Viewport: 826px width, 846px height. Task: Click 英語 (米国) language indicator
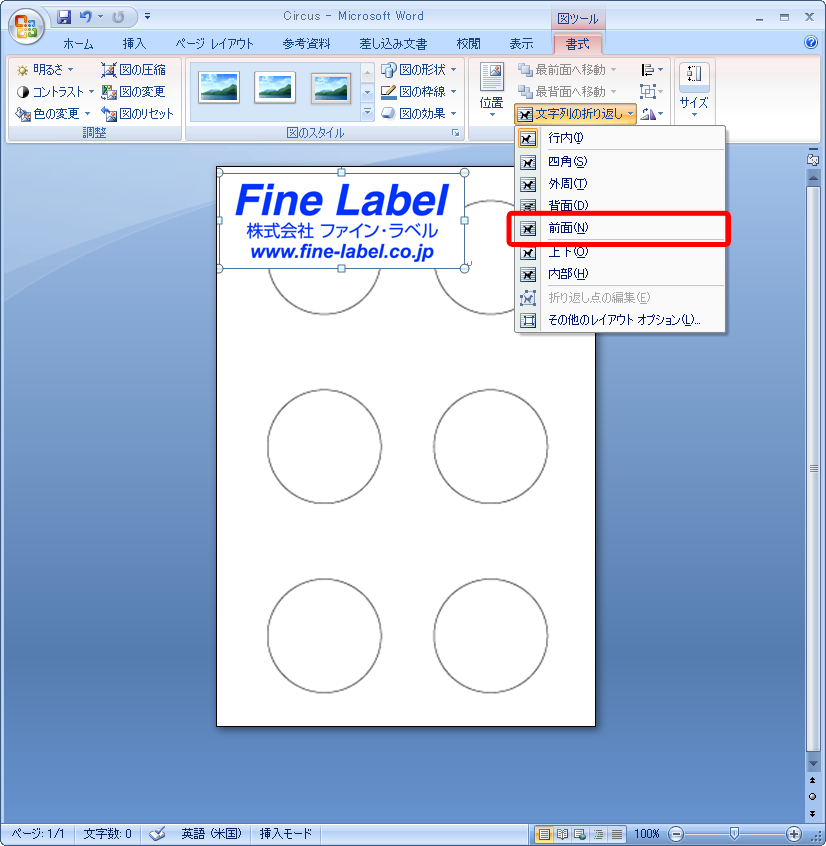click(x=211, y=834)
